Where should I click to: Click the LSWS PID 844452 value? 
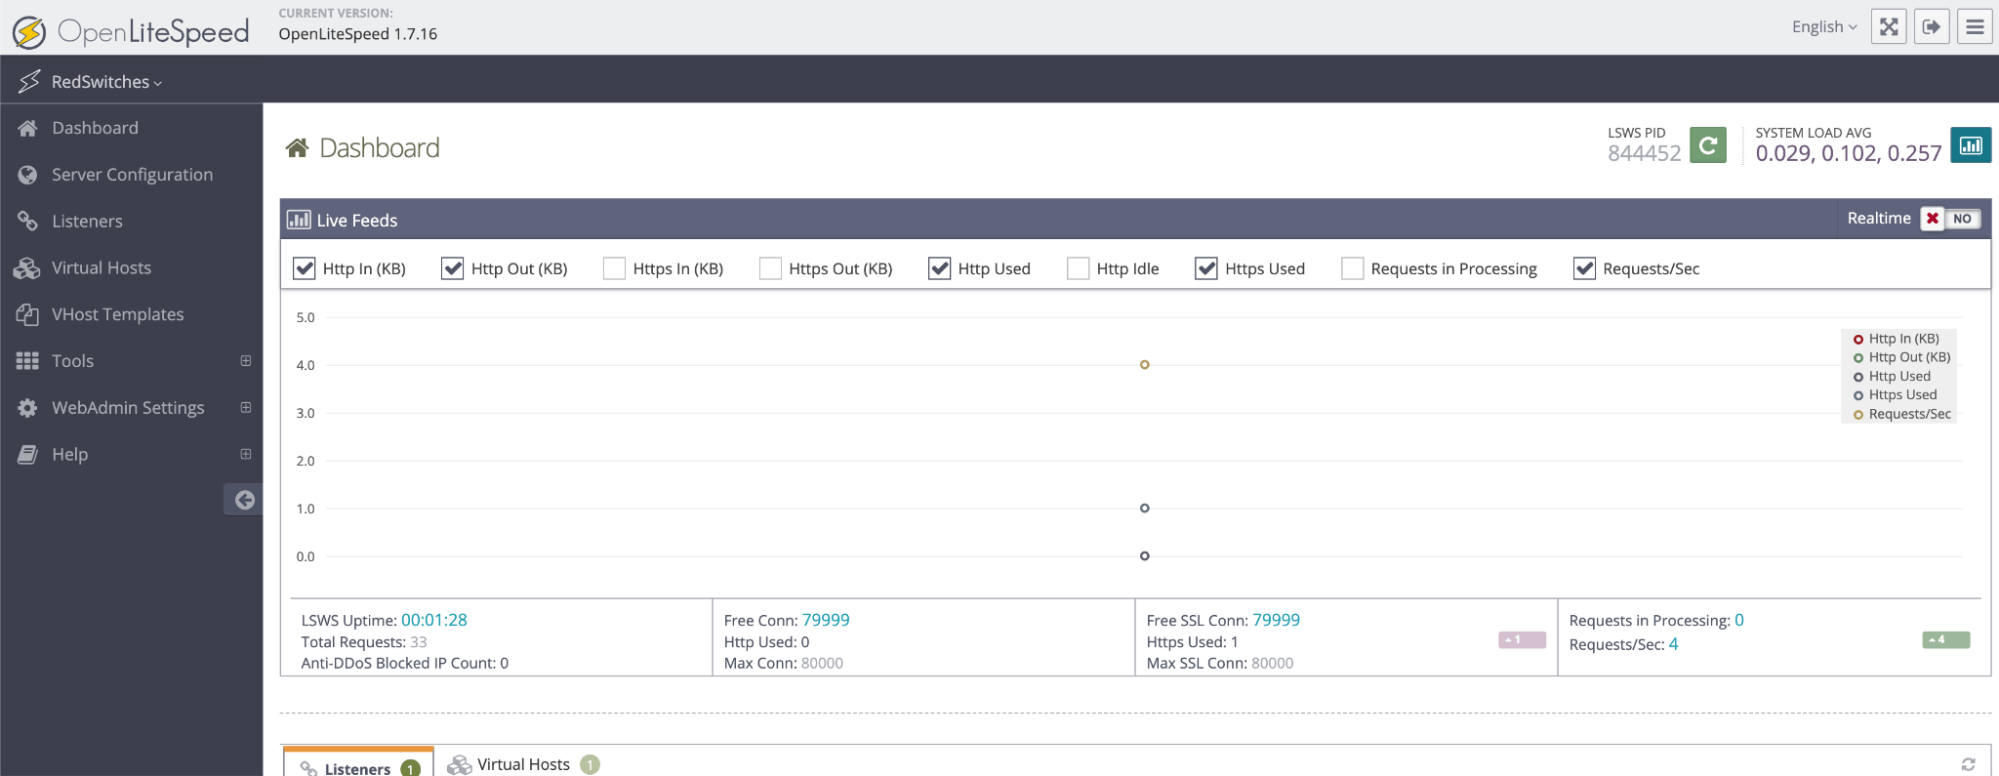click(1644, 153)
